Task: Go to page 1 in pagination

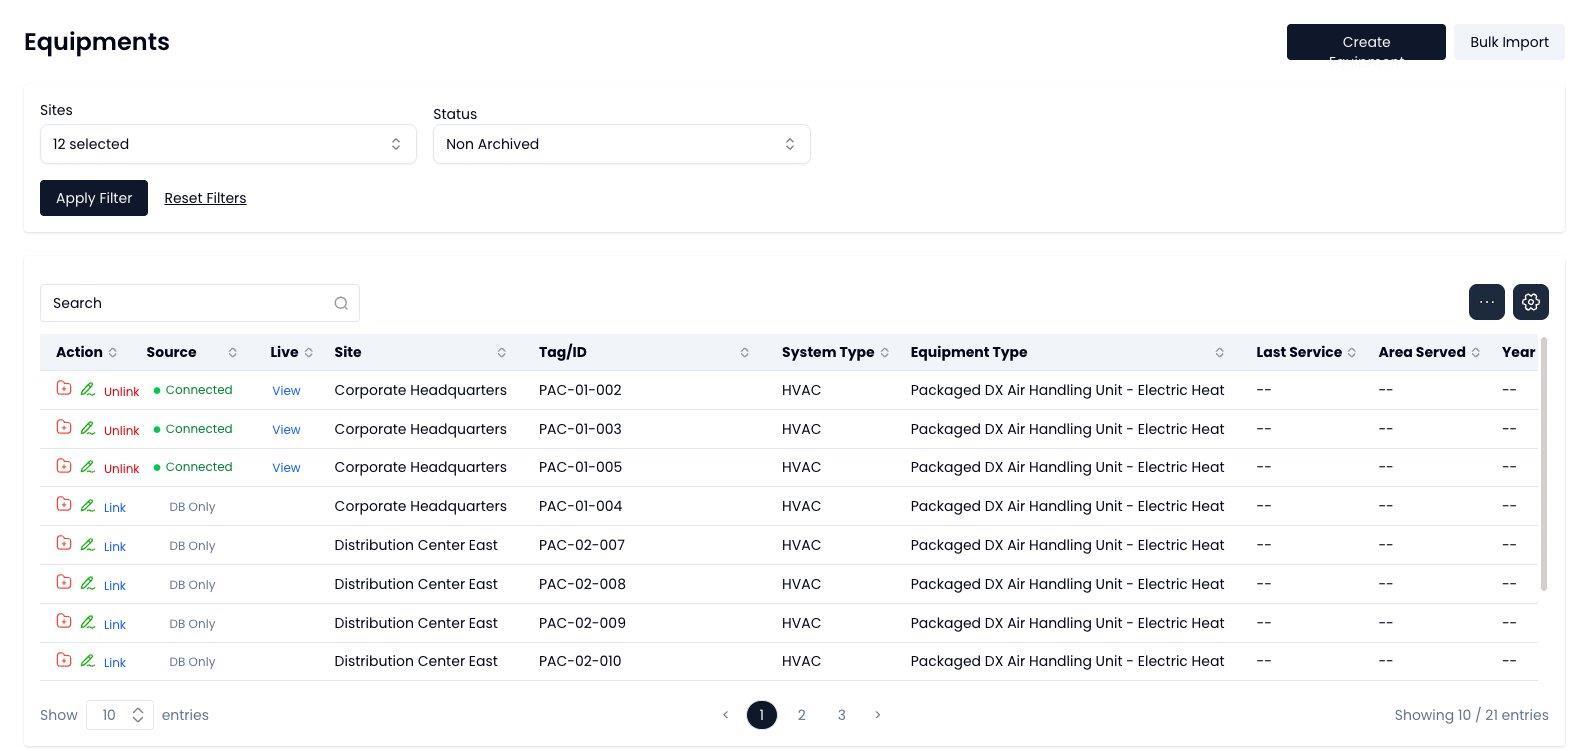Action: pyautogui.click(x=762, y=715)
